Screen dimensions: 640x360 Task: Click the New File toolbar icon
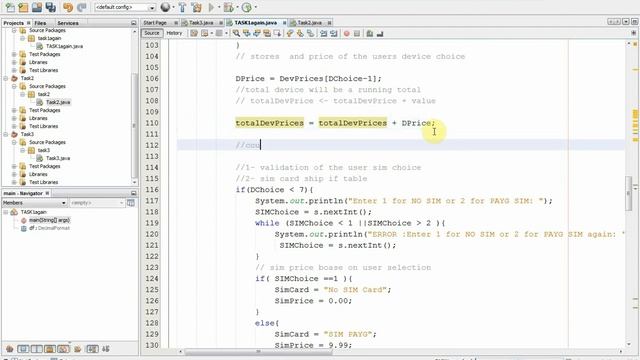coord(10,7)
